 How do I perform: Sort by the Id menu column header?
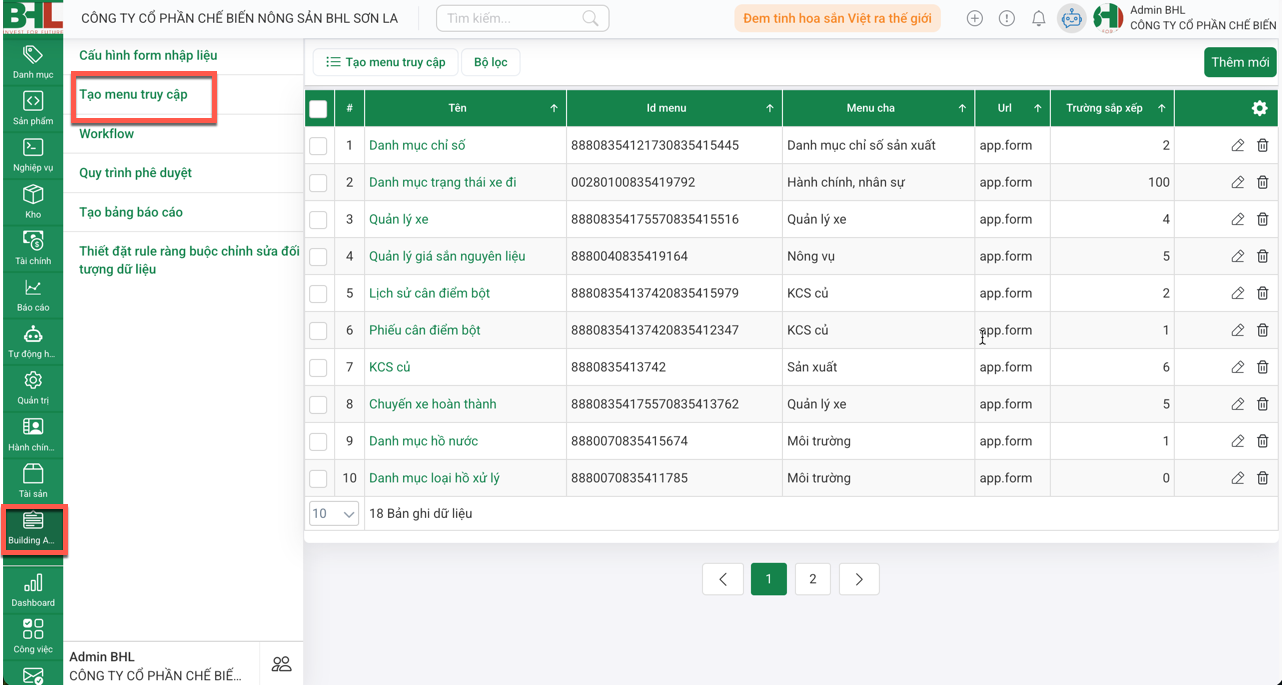coord(674,108)
